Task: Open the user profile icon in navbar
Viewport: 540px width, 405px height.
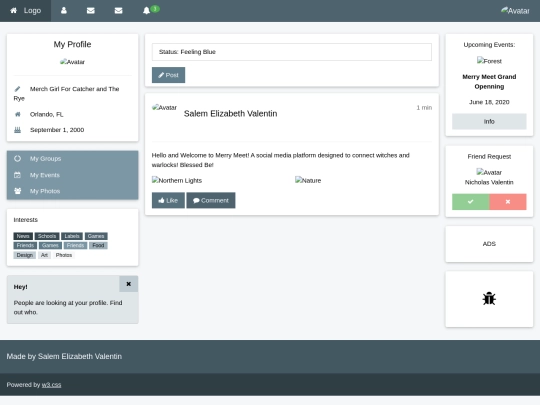Action: (x=64, y=11)
